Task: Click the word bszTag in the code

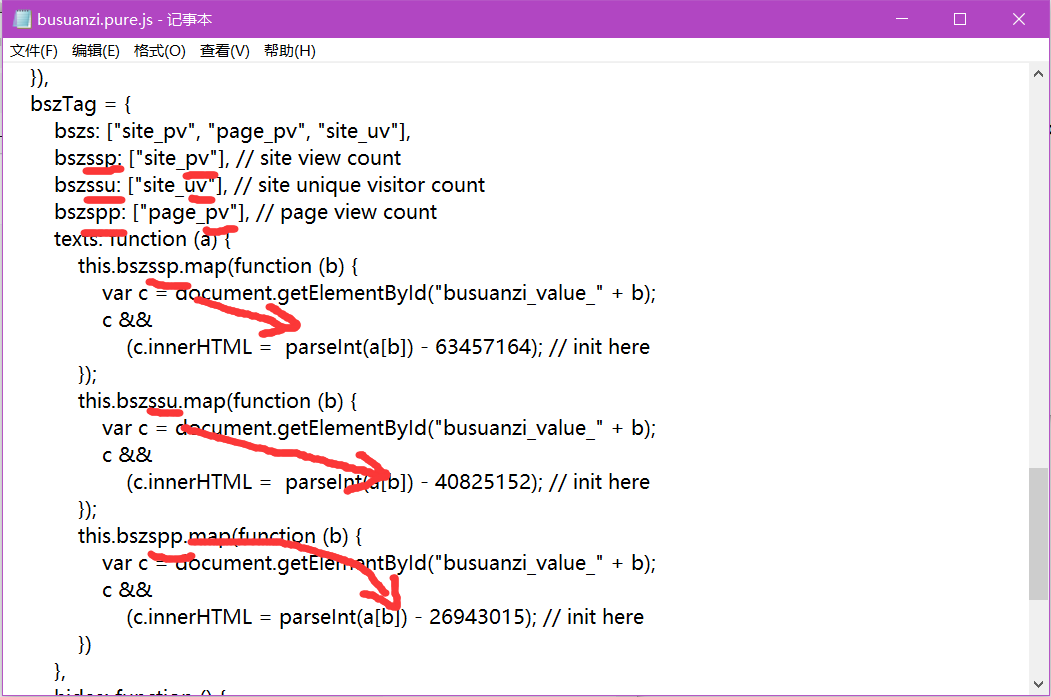Action: (x=64, y=104)
